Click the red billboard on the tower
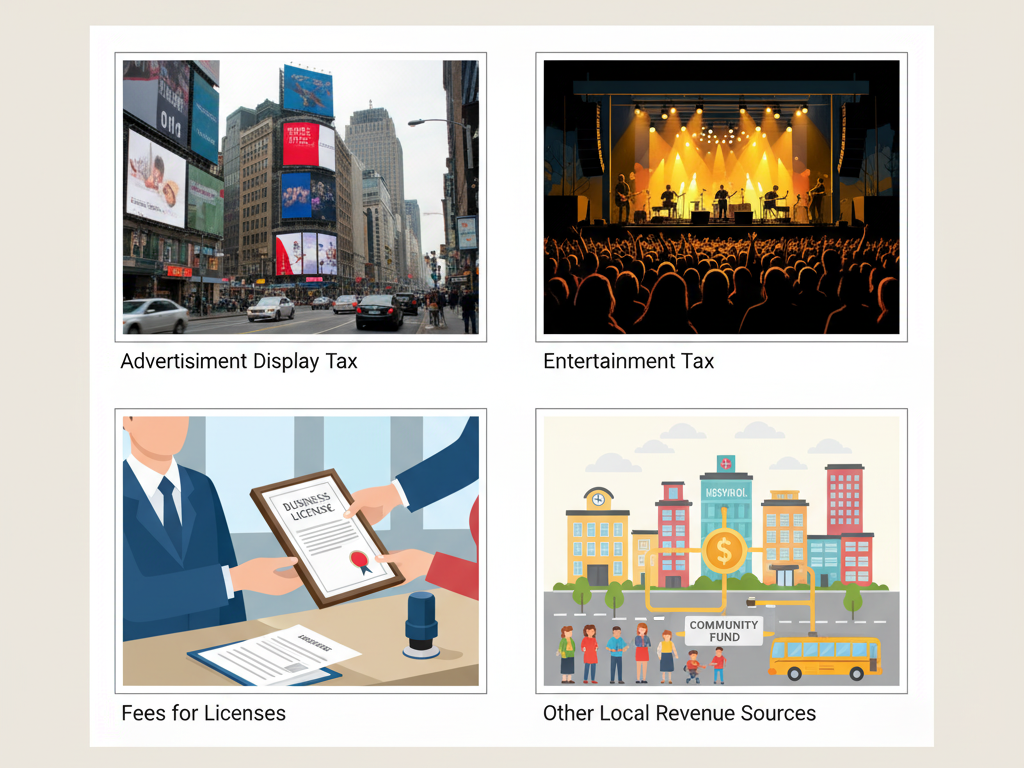Viewport: 1024px width, 768px height. point(300,144)
